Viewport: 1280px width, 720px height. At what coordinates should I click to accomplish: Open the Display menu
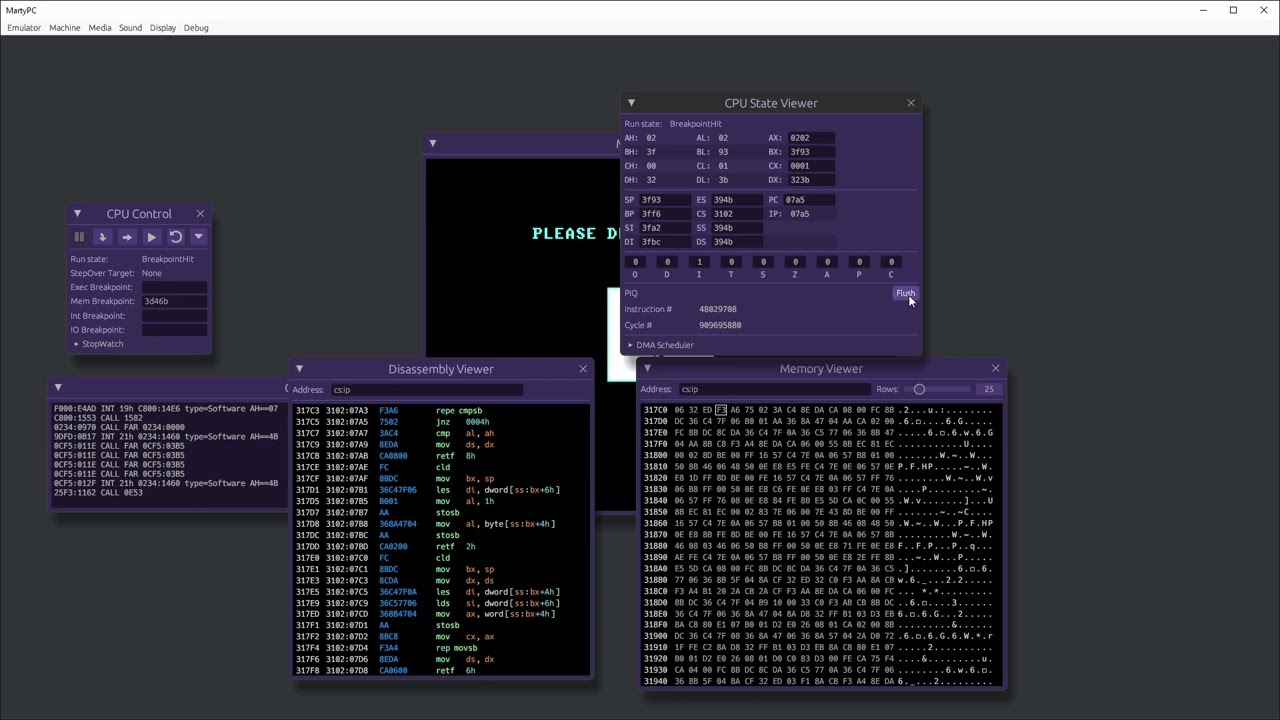click(x=163, y=28)
